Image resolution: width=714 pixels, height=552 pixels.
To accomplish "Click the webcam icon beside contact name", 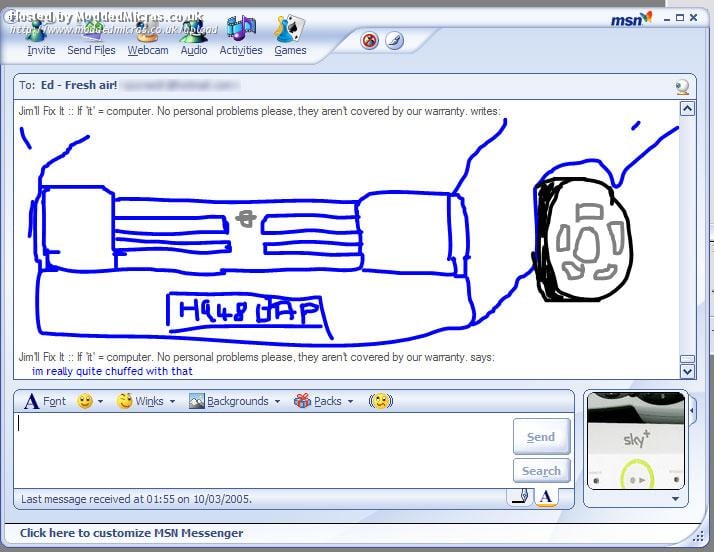I will [x=682, y=86].
